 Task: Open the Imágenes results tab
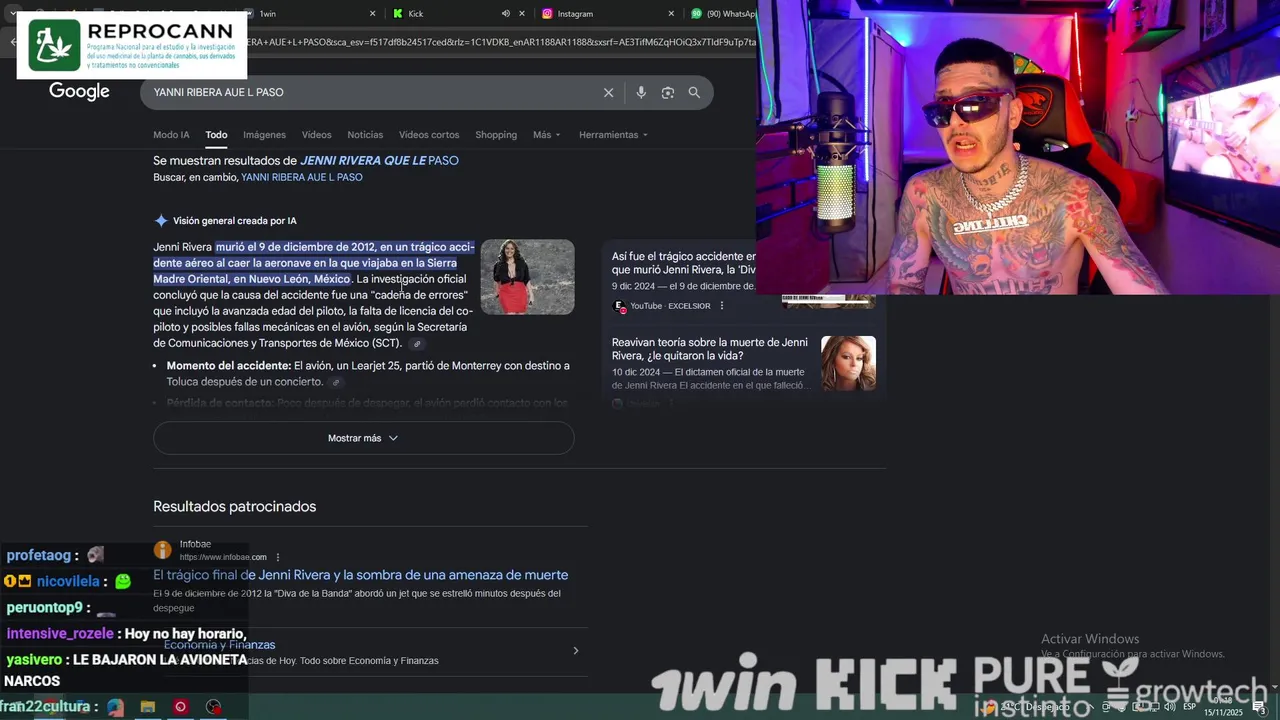[x=264, y=135]
